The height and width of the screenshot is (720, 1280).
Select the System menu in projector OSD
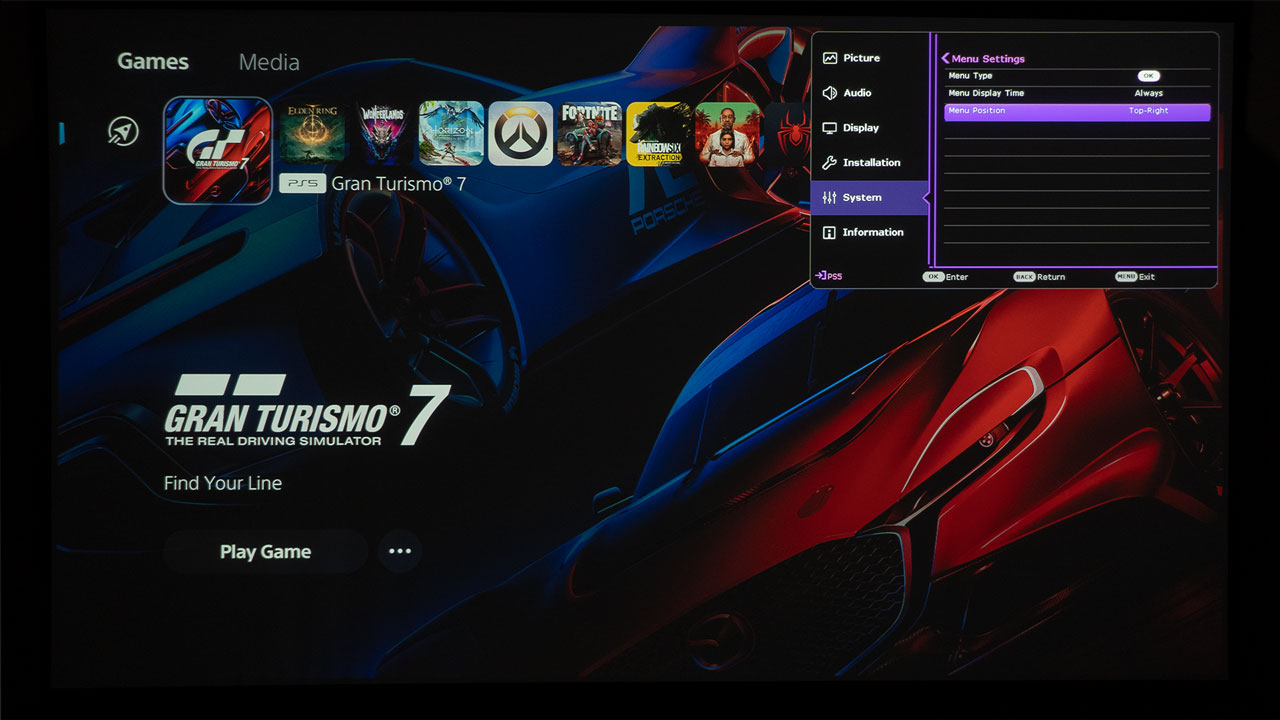click(869, 197)
